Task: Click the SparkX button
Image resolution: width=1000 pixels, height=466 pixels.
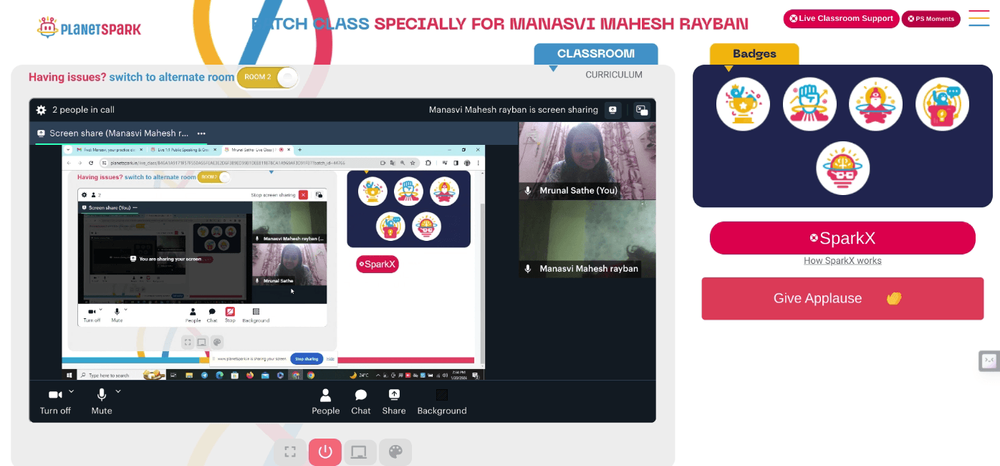Action: [x=842, y=238]
